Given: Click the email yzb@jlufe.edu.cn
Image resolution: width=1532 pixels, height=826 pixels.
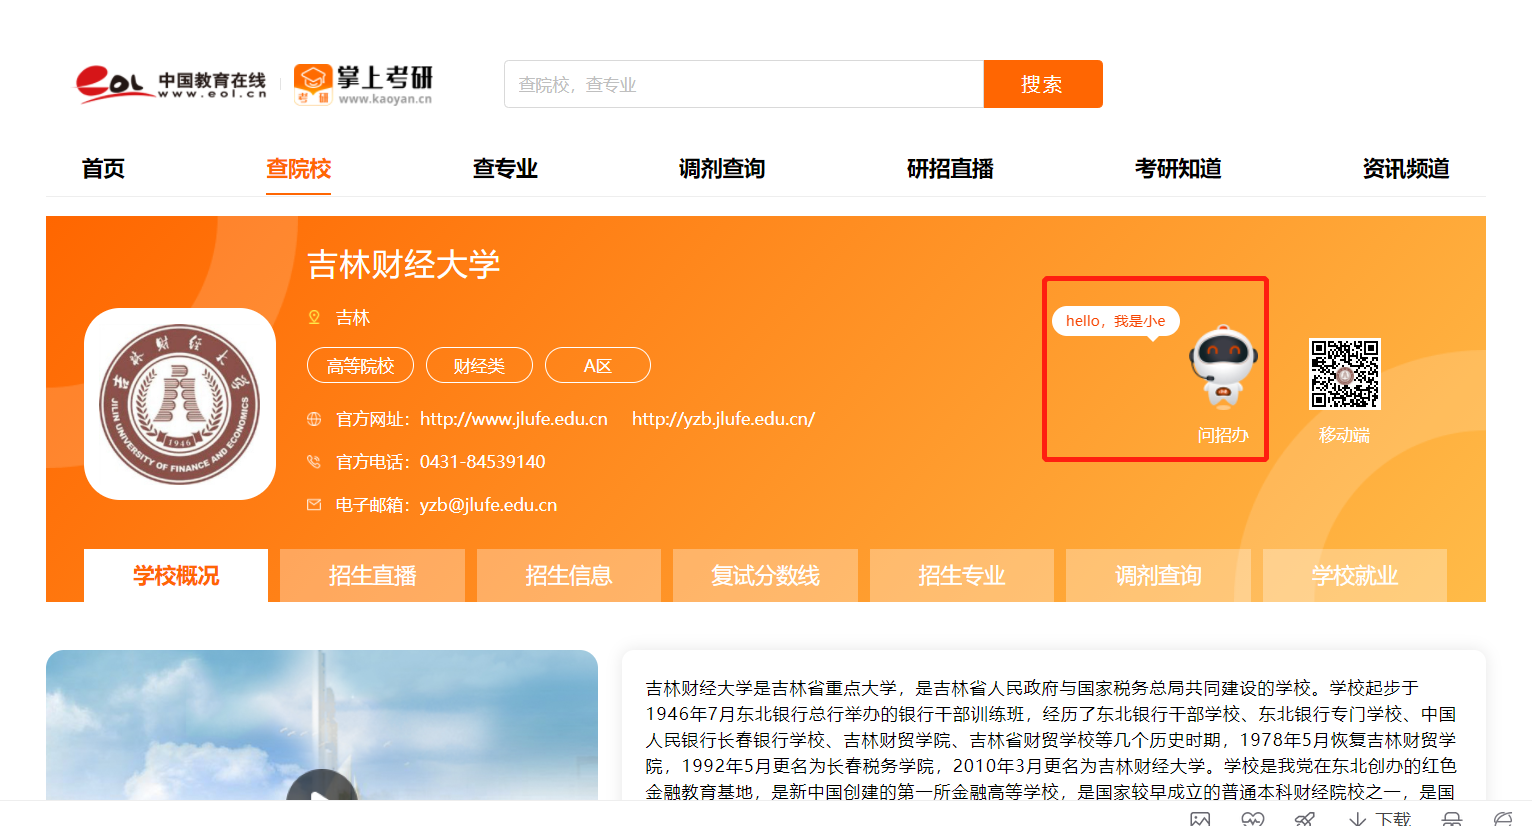Looking at the screenshot, I should pyautogui.click(x=488, y=505).
